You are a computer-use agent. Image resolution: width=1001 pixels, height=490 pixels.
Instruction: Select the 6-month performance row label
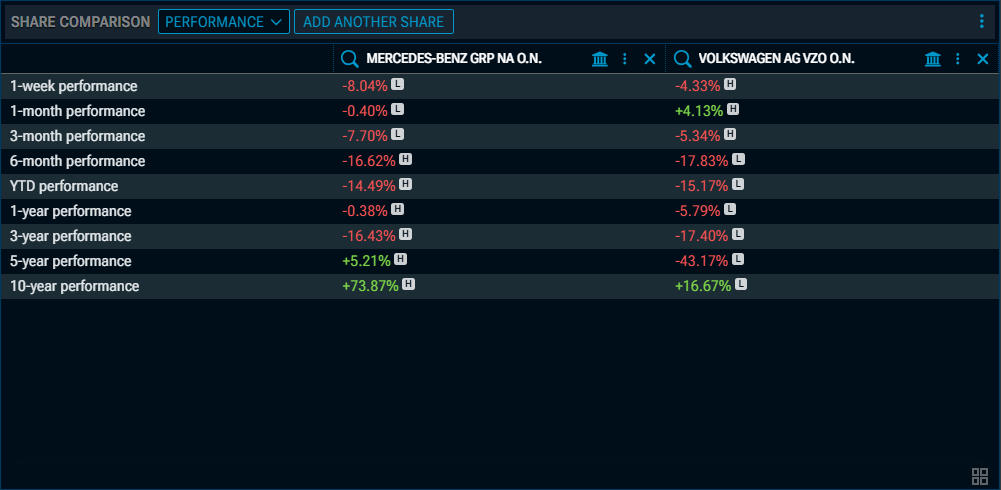pyautogui.click(x=77, y=161)
